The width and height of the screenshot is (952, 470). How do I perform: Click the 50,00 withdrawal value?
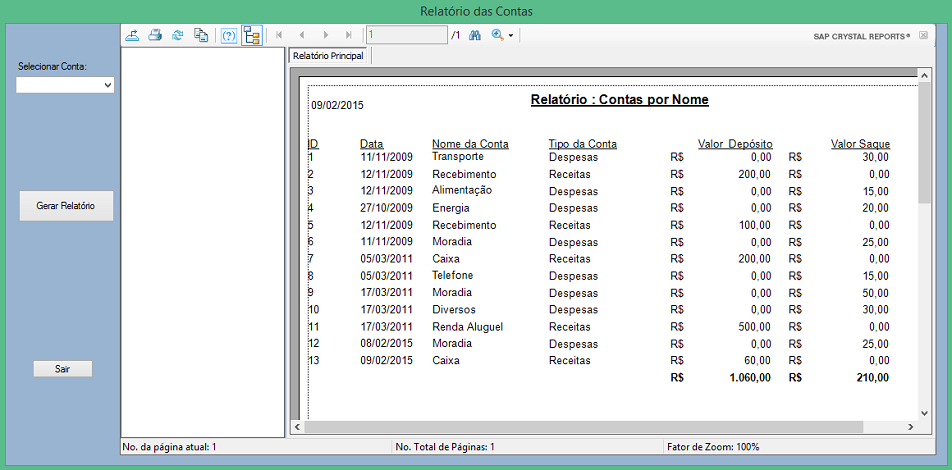(876, 293)
